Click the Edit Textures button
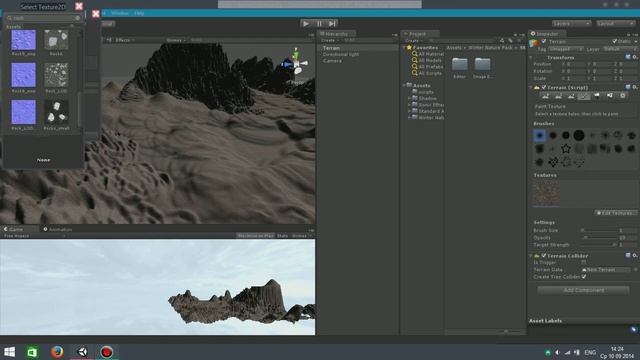Screen dimensions: 640x360 616,213
